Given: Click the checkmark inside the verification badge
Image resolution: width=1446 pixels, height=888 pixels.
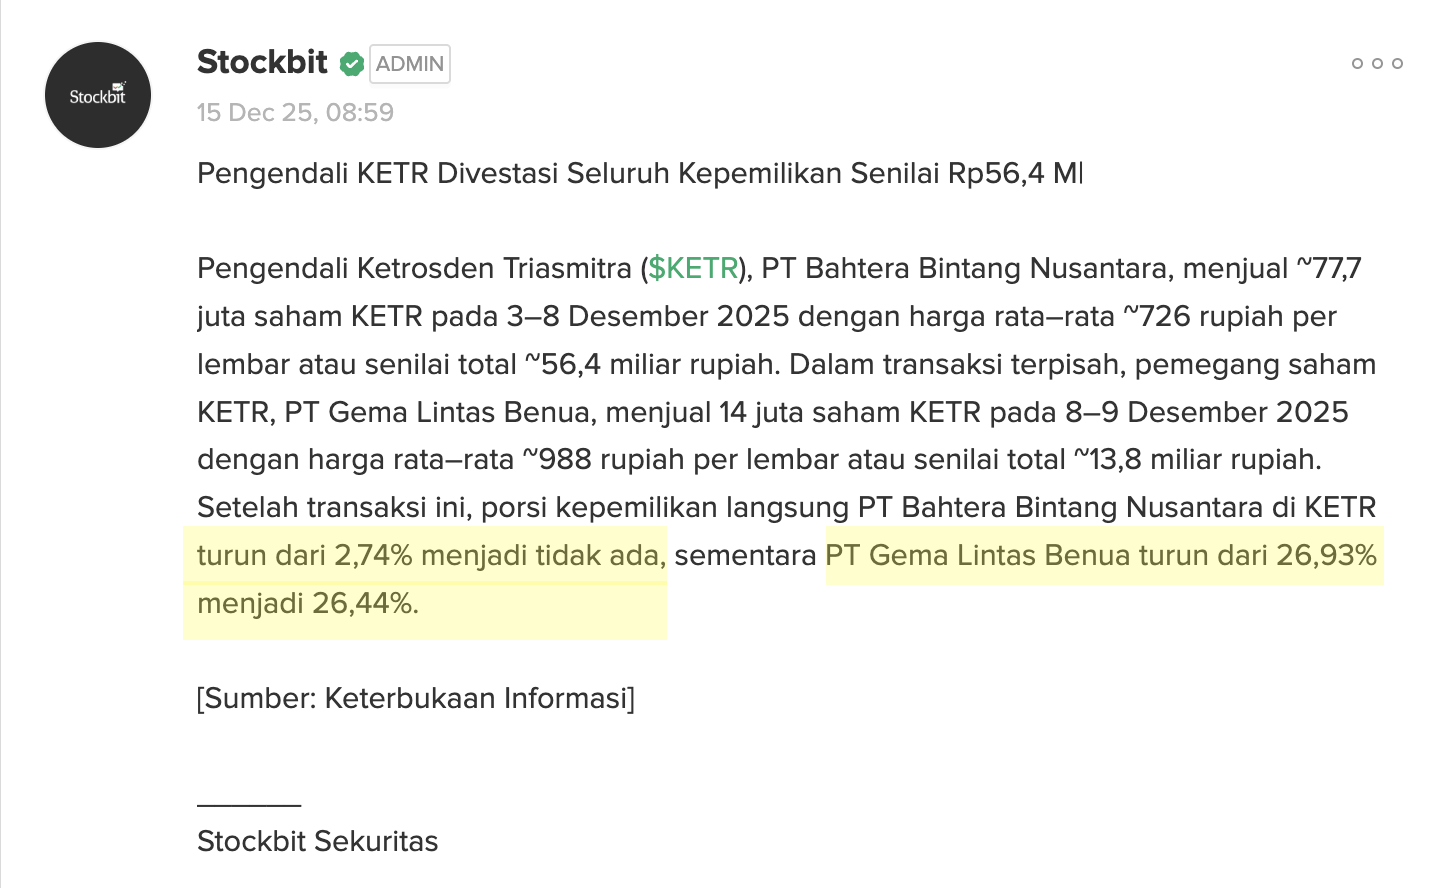Looking at the screenshot, I should [x=352, y=63].
